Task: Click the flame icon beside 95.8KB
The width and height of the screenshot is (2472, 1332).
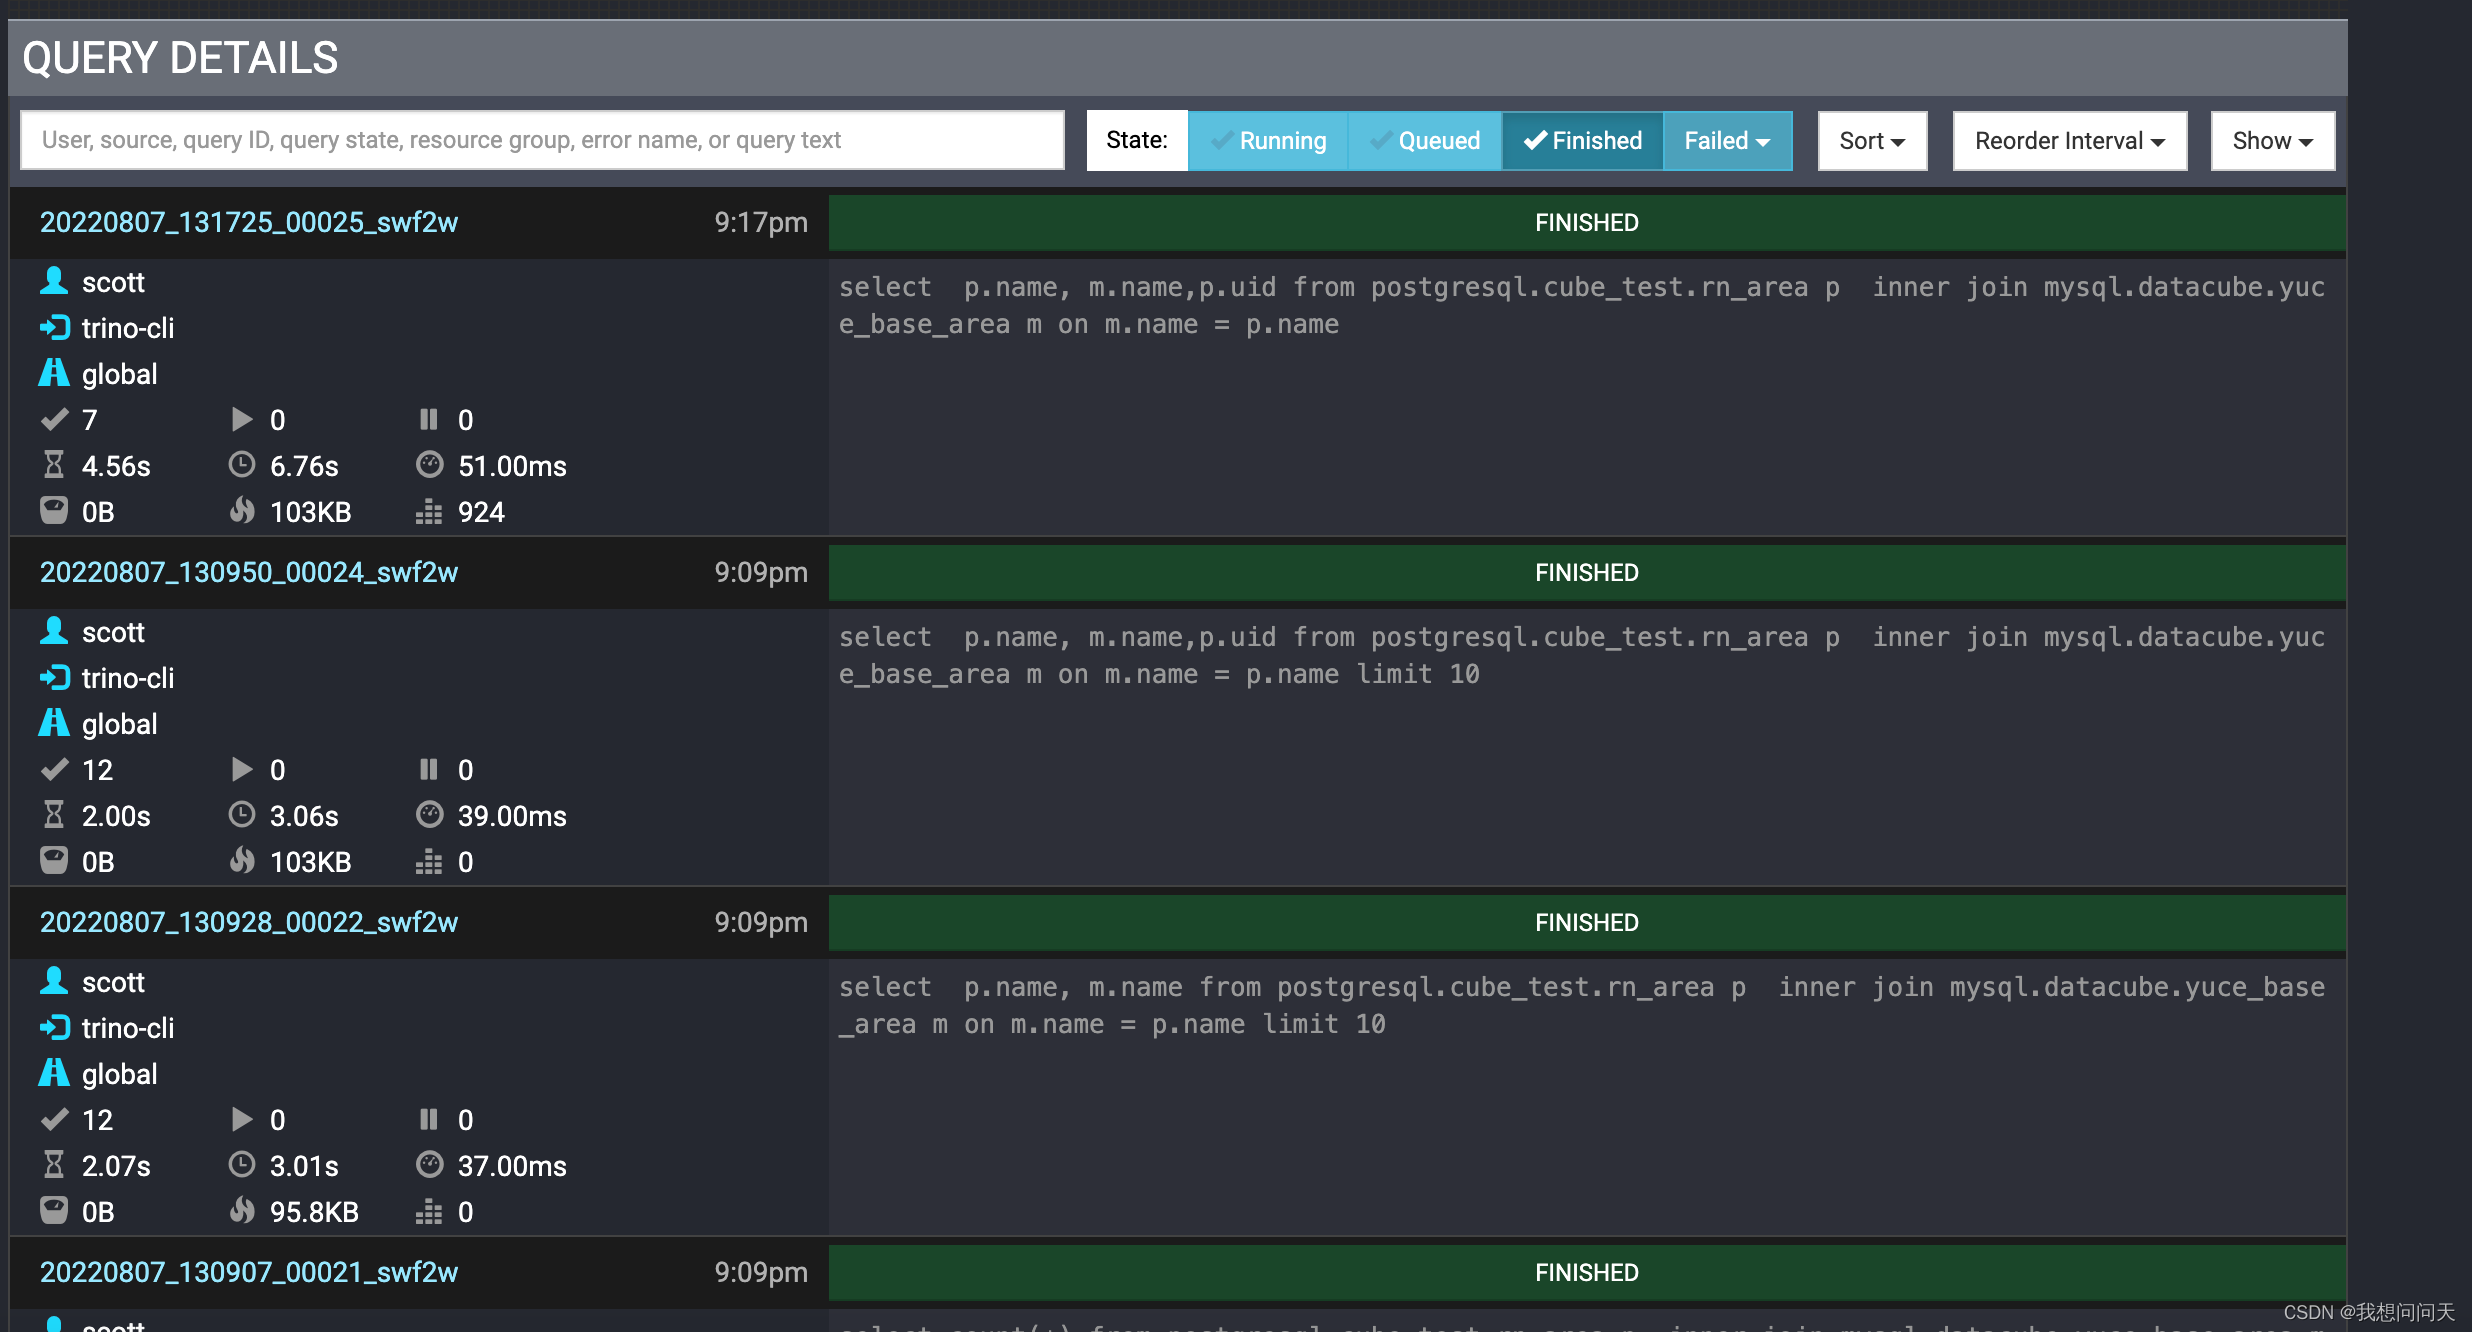Action: pyautogui.click(x=241, y=1211)
